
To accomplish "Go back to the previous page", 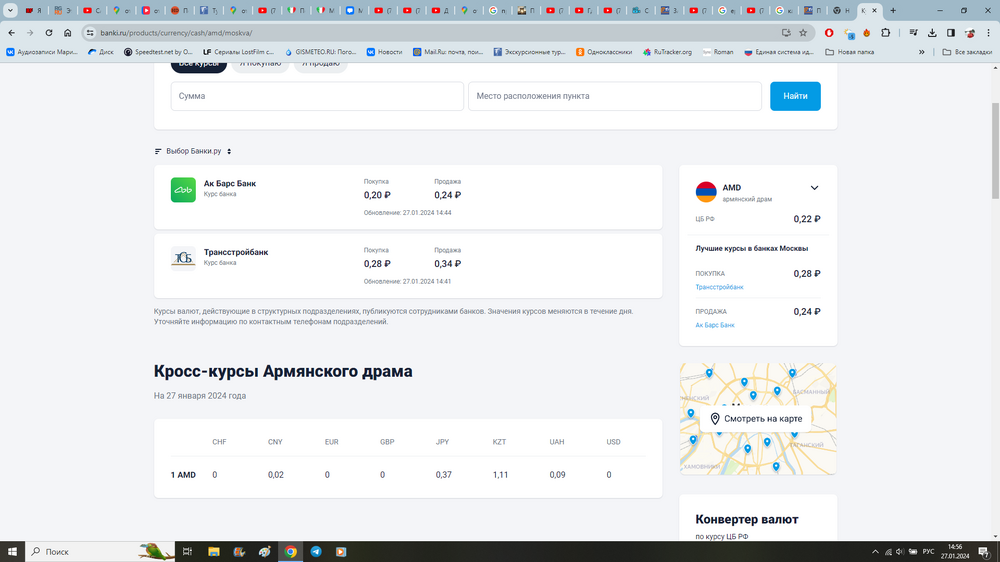I will [x=11, y=33].
